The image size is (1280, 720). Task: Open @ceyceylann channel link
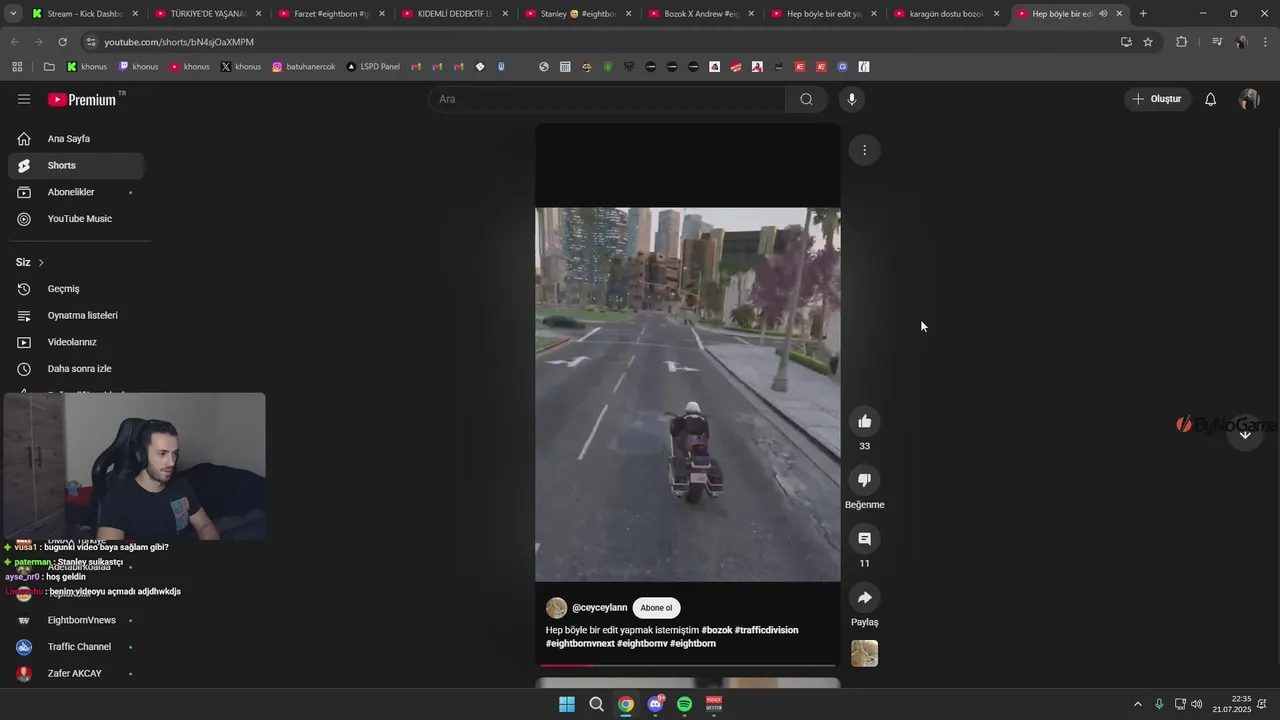click(x=599, y=608)
